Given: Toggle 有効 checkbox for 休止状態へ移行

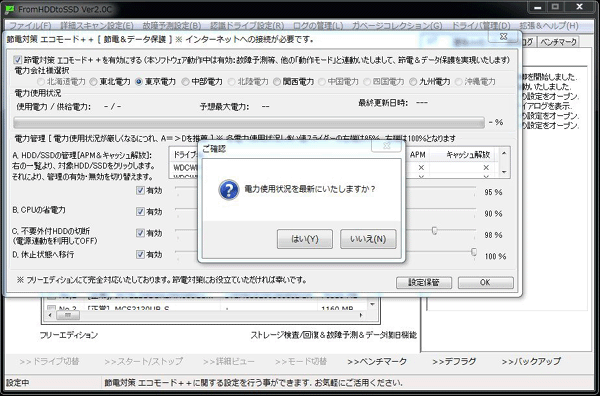Looking at the screenshot, I should (x=140, y=254).
